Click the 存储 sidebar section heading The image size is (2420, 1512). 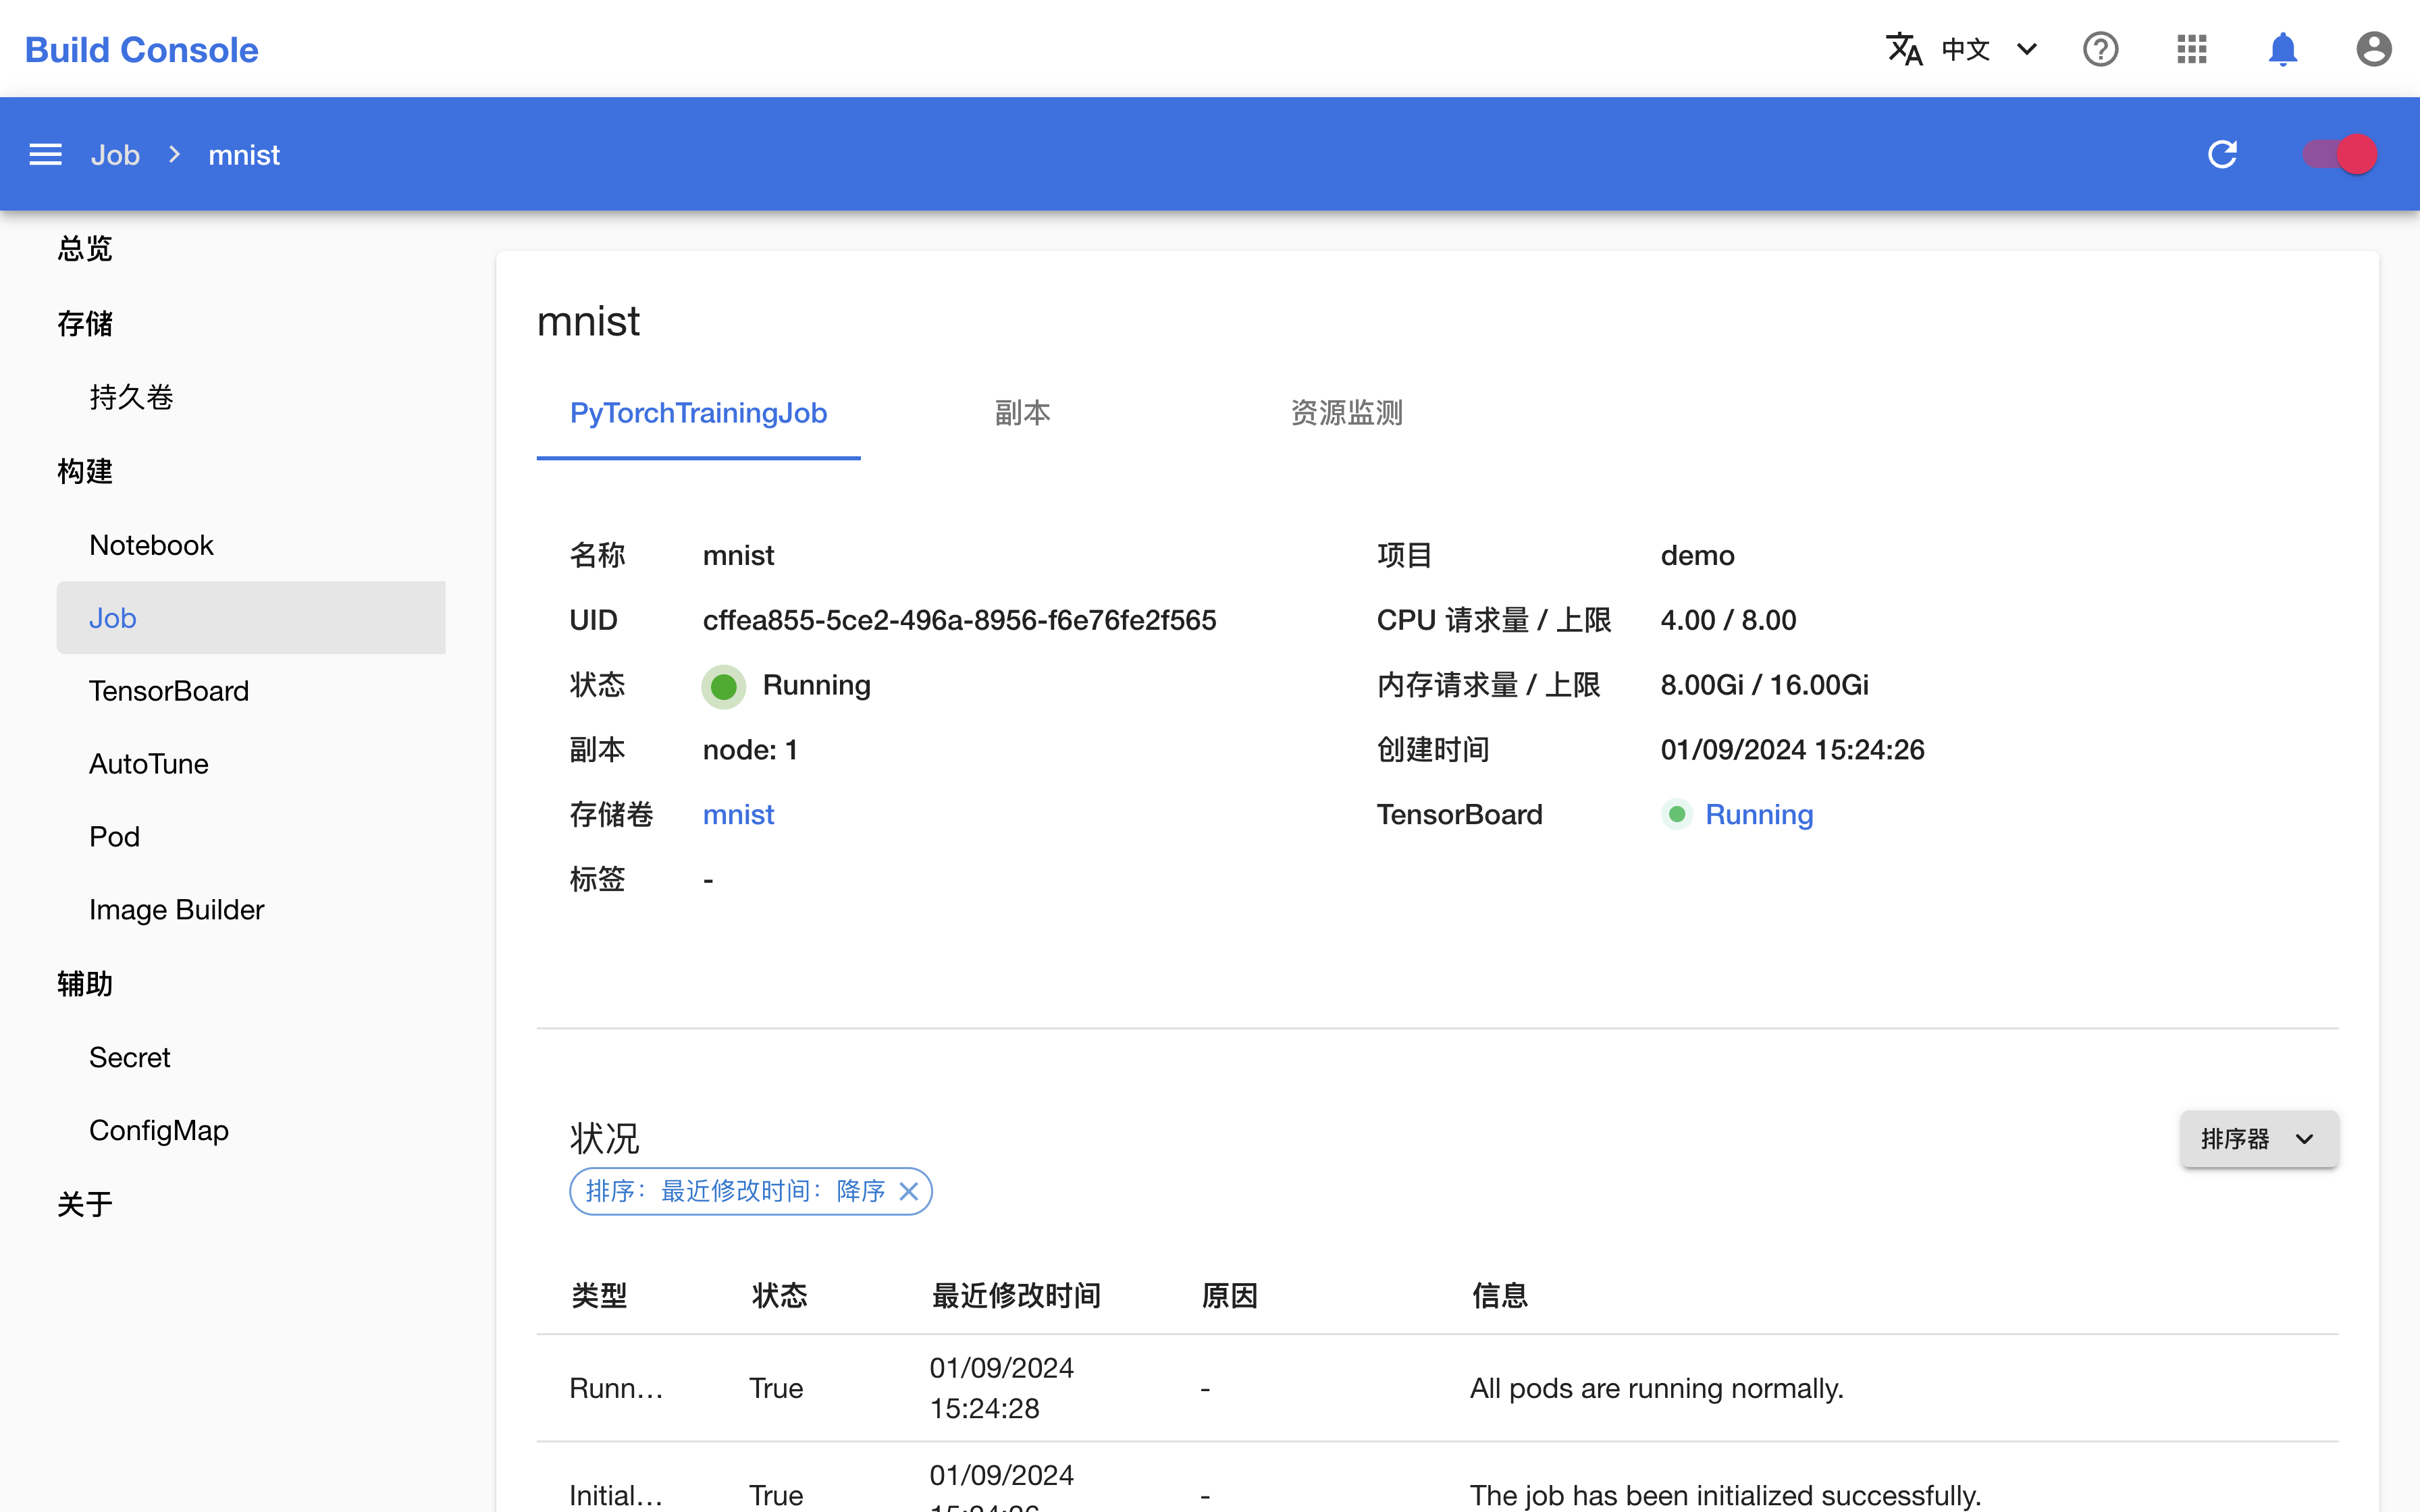pos(85,323)
